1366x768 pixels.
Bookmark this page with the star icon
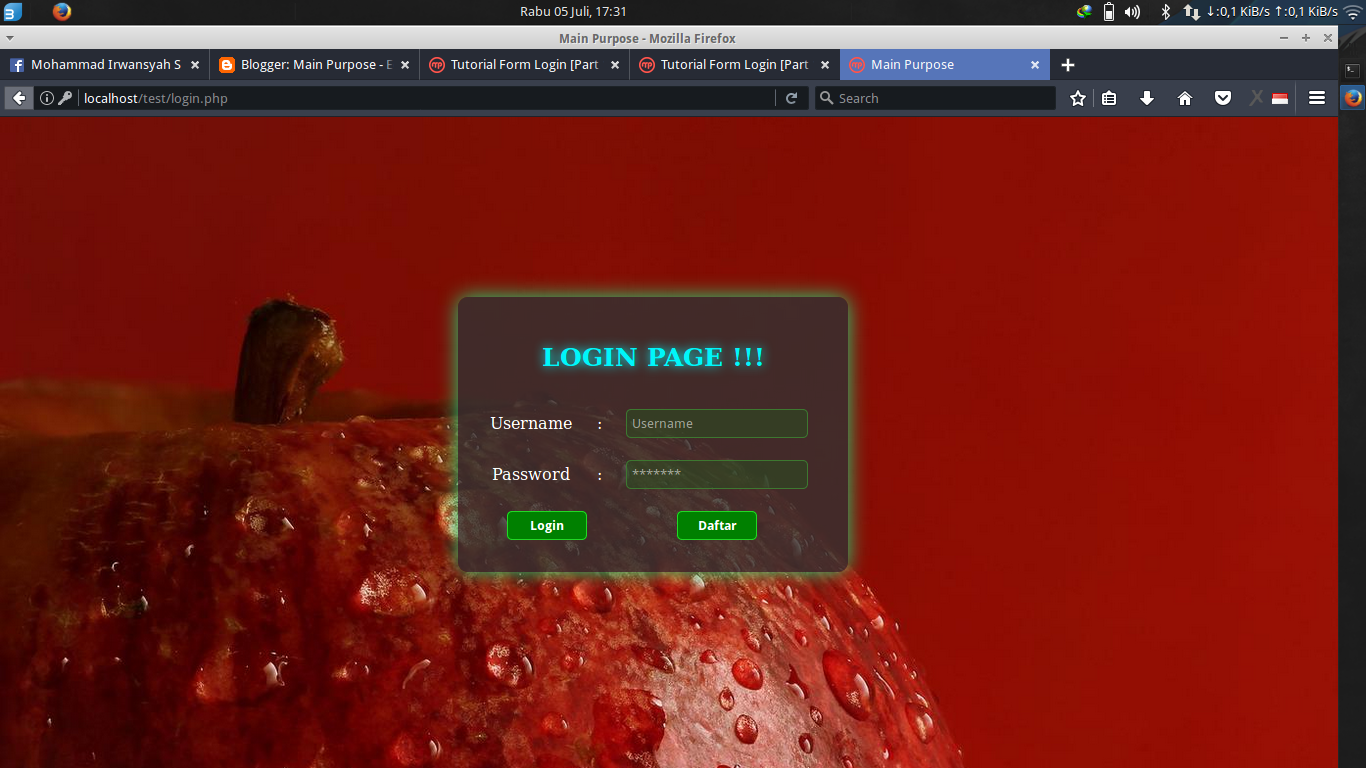1077,98
